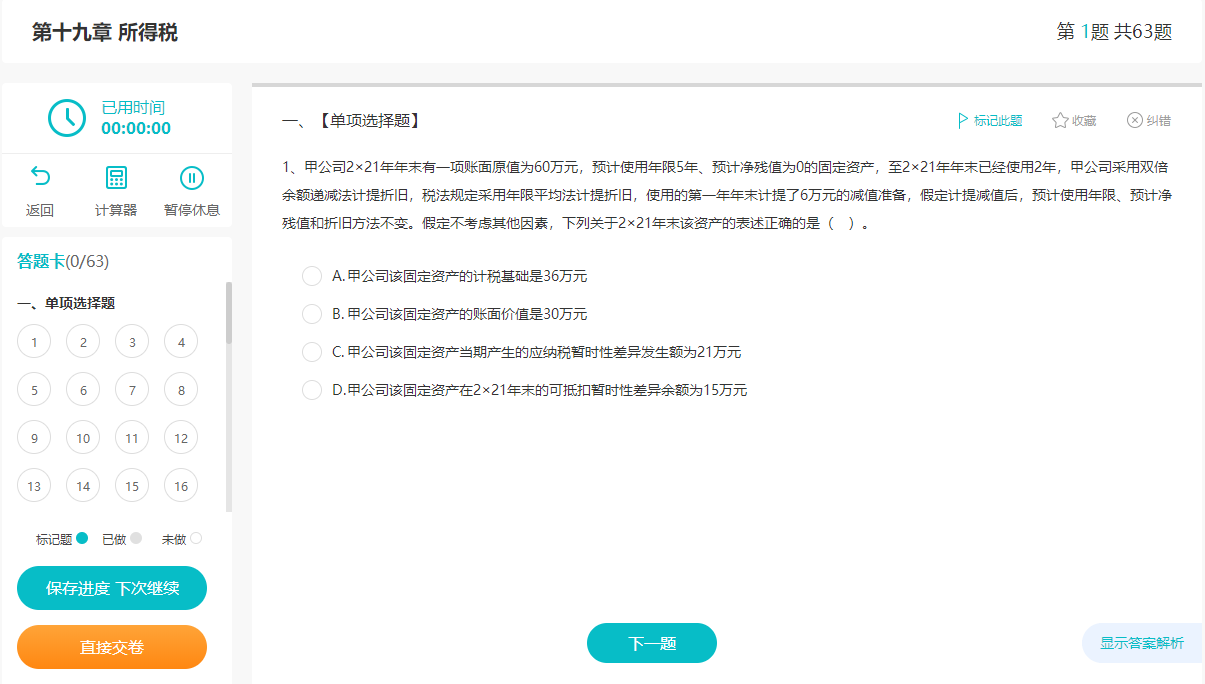This screenshot has width=1205, height=684.
Task: Click 保存进度 下次继续 to save progress
Action: coord(111,588)
